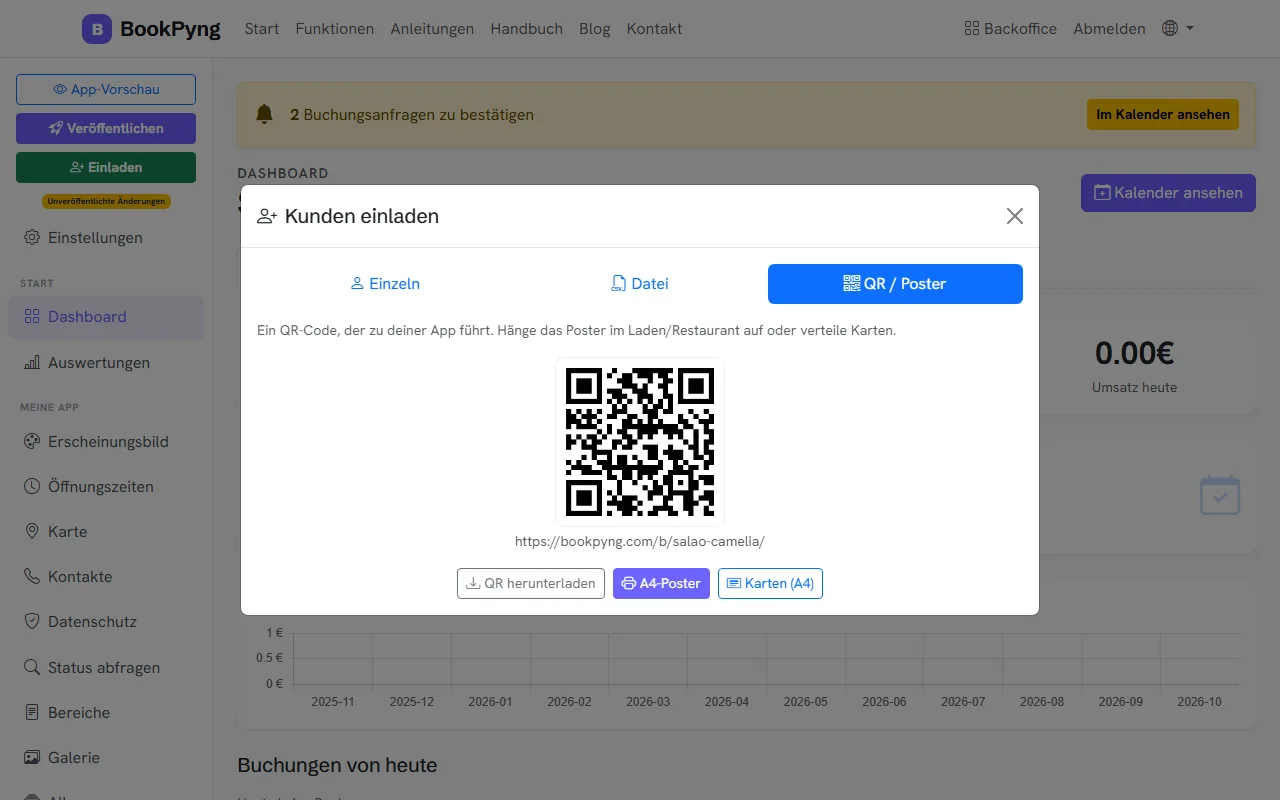Open the language globe dropdown
Screen dimensions: 1280x800
click(1178, 29)
